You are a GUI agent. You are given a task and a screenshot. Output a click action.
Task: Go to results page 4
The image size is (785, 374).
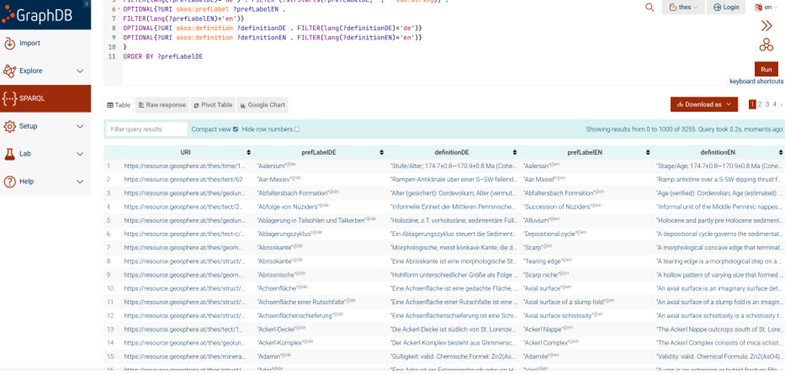point(774,104)
